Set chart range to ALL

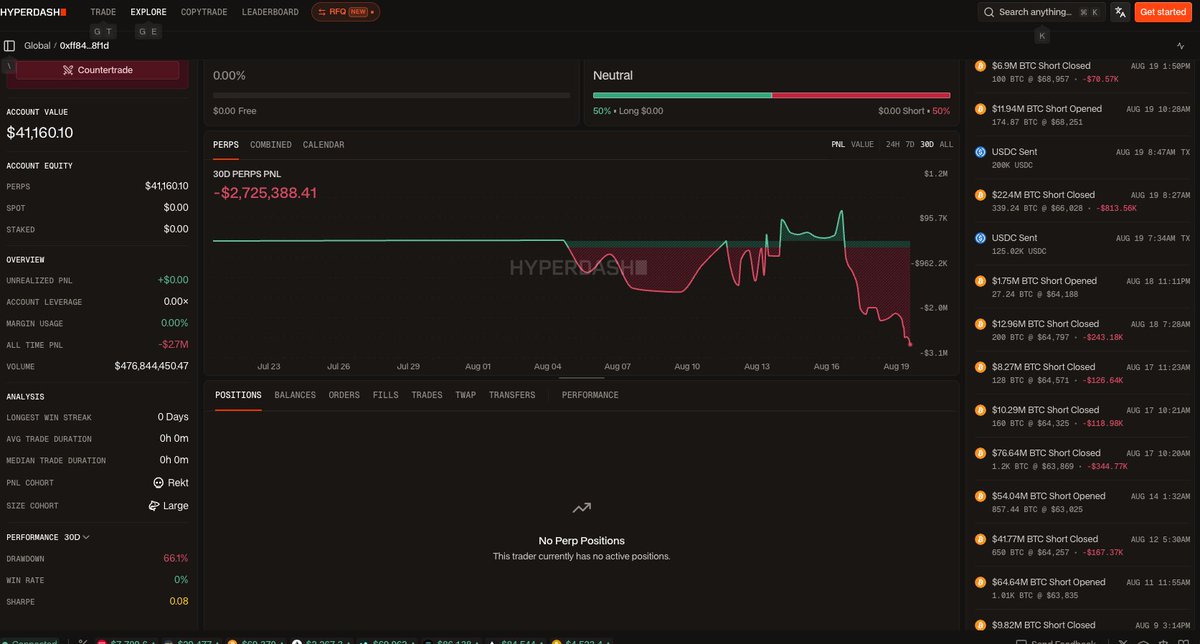[947, 145]
